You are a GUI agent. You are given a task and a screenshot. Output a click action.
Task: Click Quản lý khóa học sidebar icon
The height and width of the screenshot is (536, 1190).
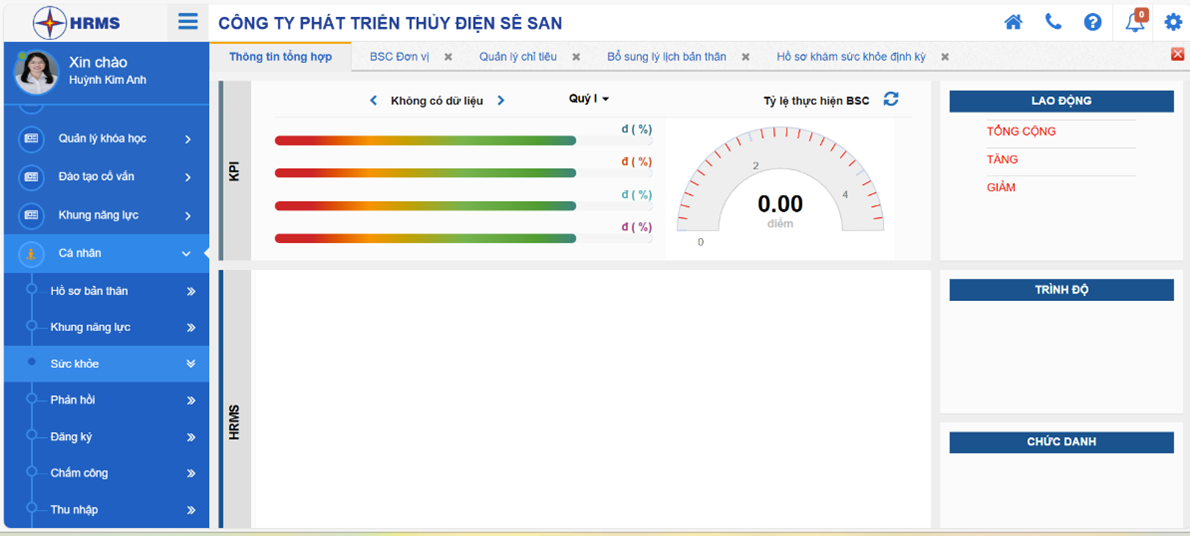pyautogui.click(x=31, y=139)
